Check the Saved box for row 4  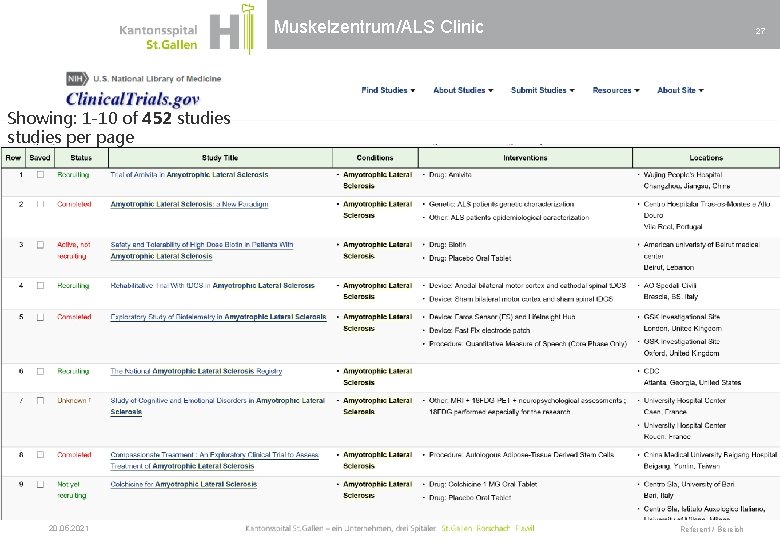[x=40, y=285]
